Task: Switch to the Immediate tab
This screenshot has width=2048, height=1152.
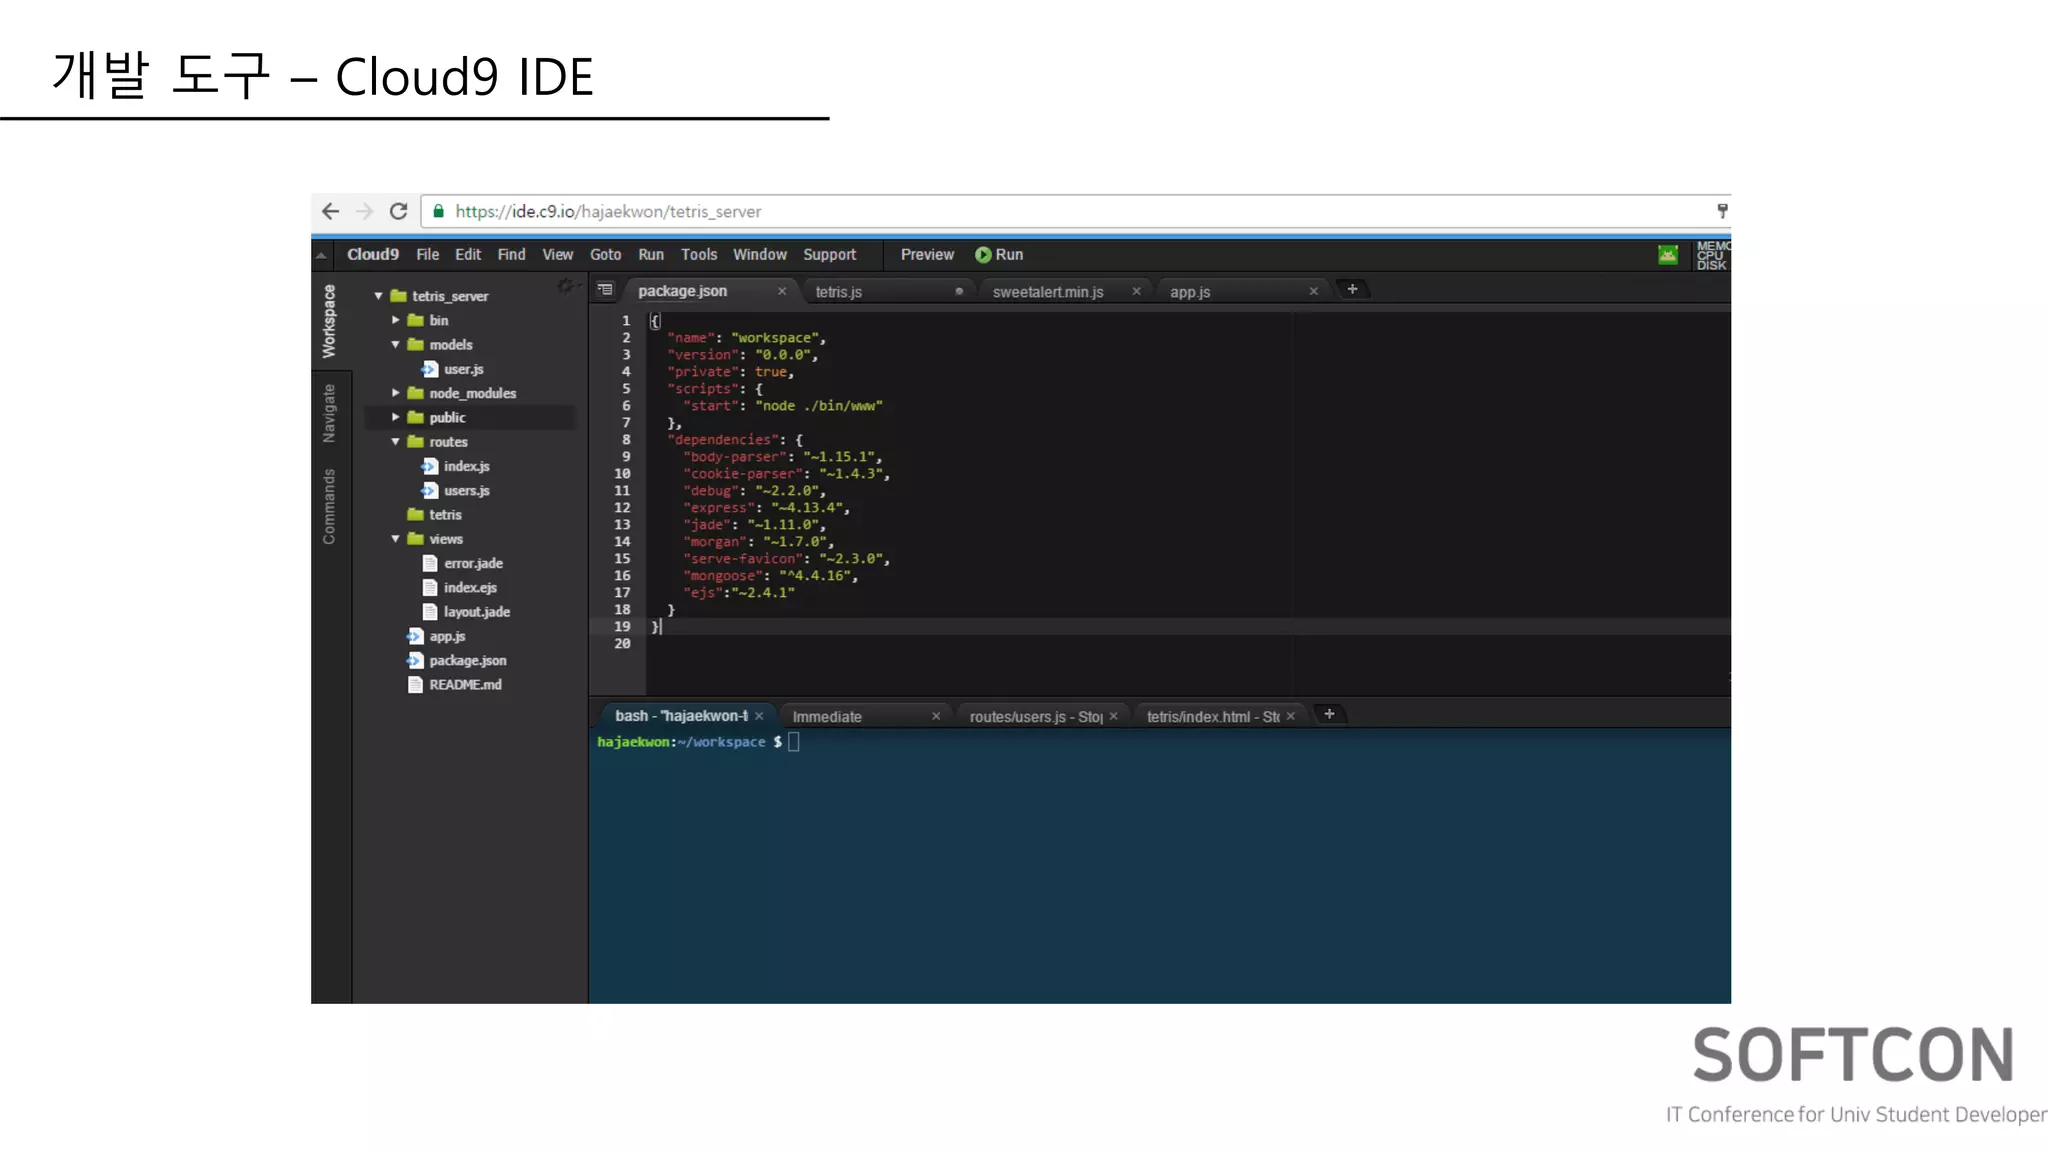Action: tap(827, 717)
